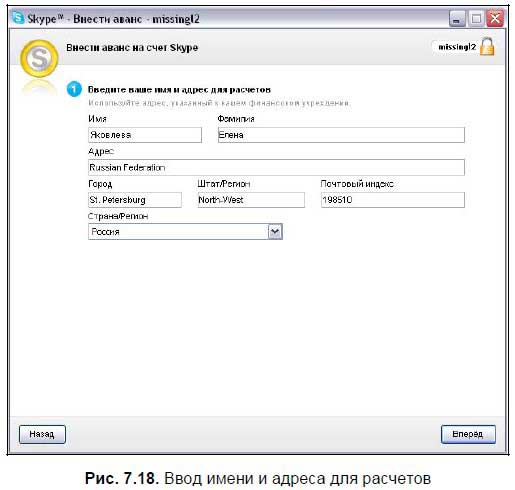Click the missingl2 account name badge
Viewport: 515px width, 490px height.
point(457,47)
